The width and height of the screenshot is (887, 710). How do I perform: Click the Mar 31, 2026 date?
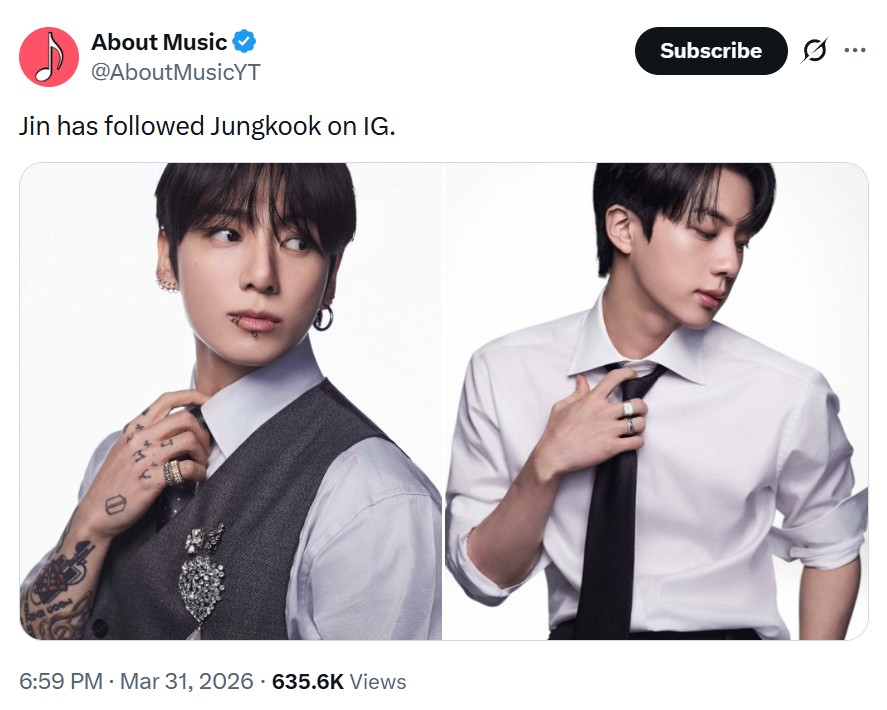(x=186, y=682)
